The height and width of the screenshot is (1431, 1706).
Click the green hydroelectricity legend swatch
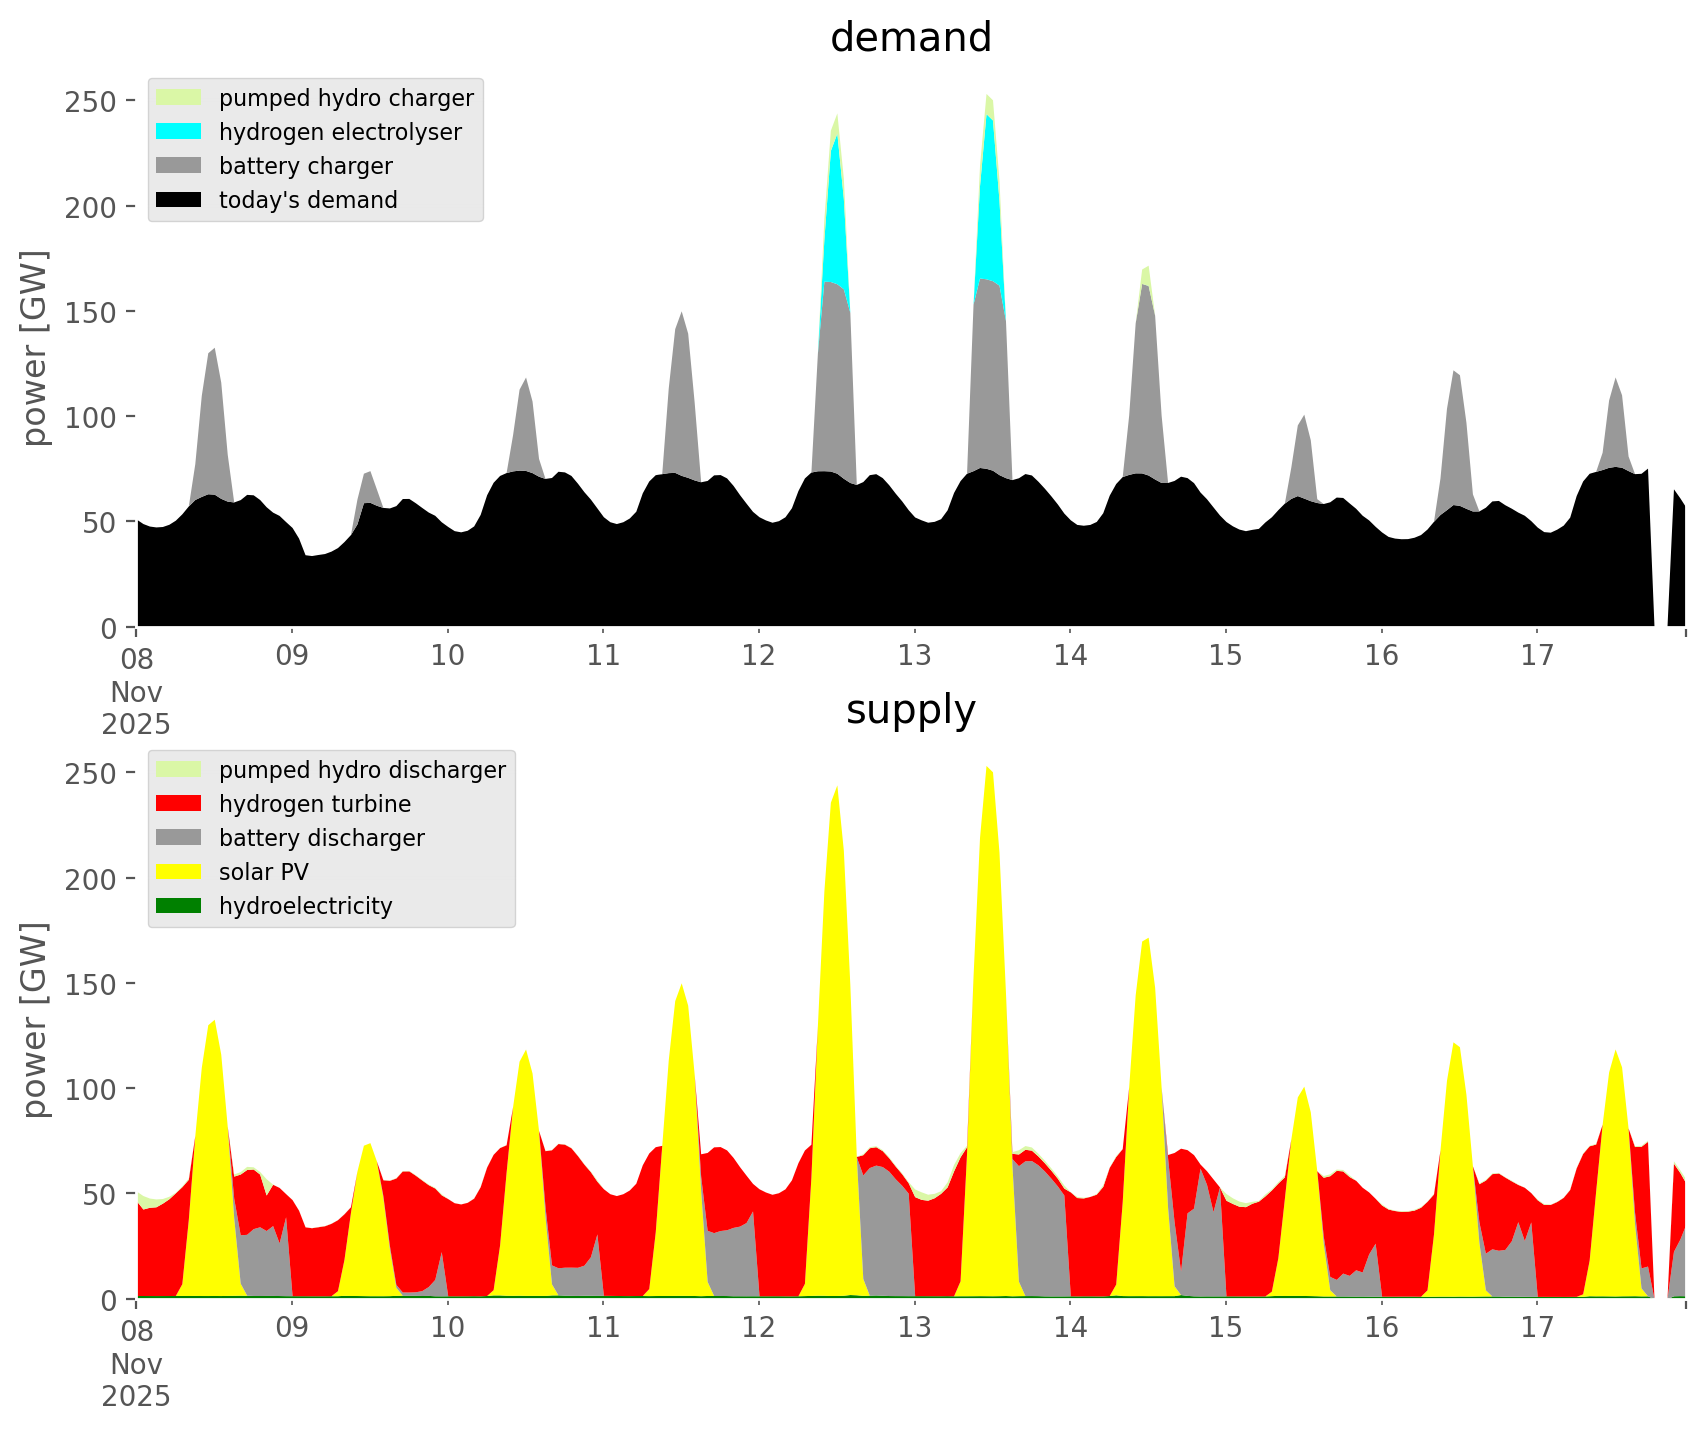tap(179, 906)
